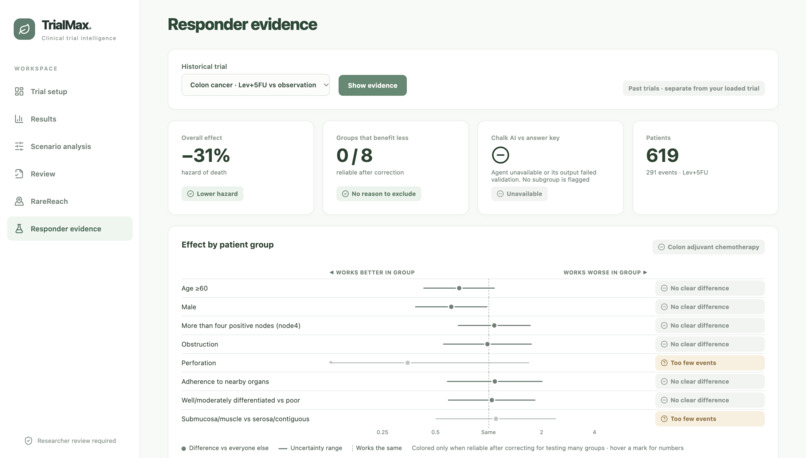Viewport: 806px width, 458px height.
Task: Click the Past trials info badge
Action: coord(693,88)
